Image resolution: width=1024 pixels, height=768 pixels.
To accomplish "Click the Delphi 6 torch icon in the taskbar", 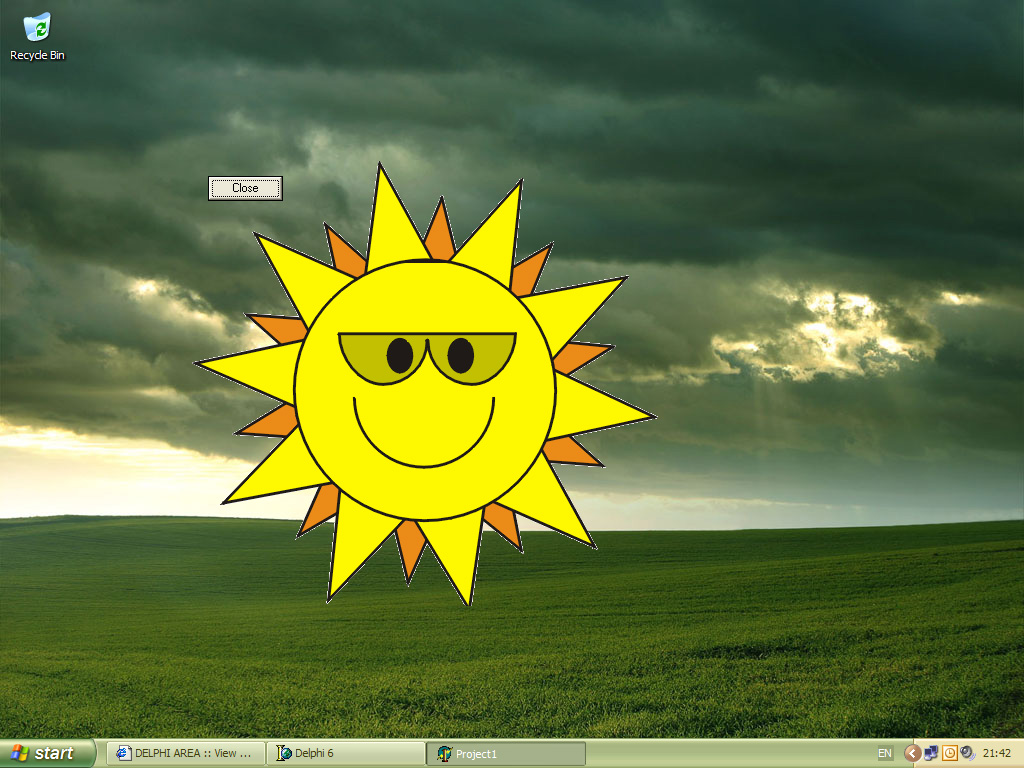I will pyautogui.click(x=284, y=753).
